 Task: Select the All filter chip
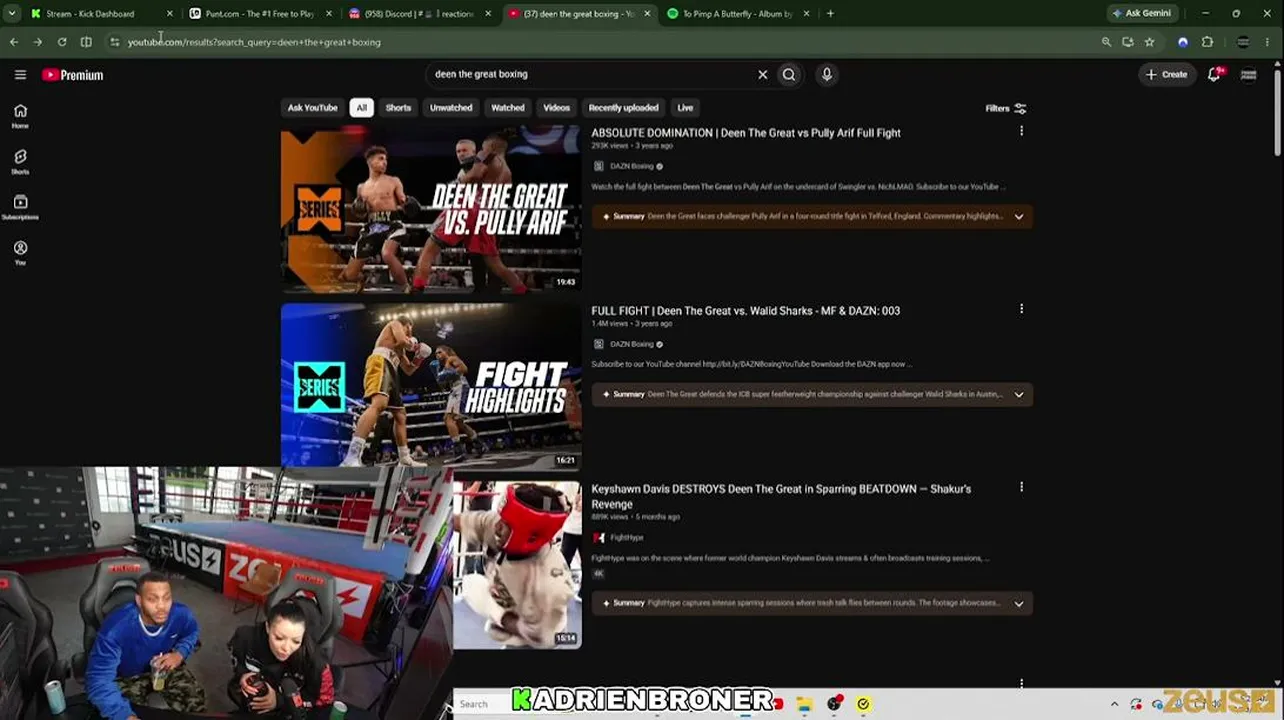pos(361,108)
